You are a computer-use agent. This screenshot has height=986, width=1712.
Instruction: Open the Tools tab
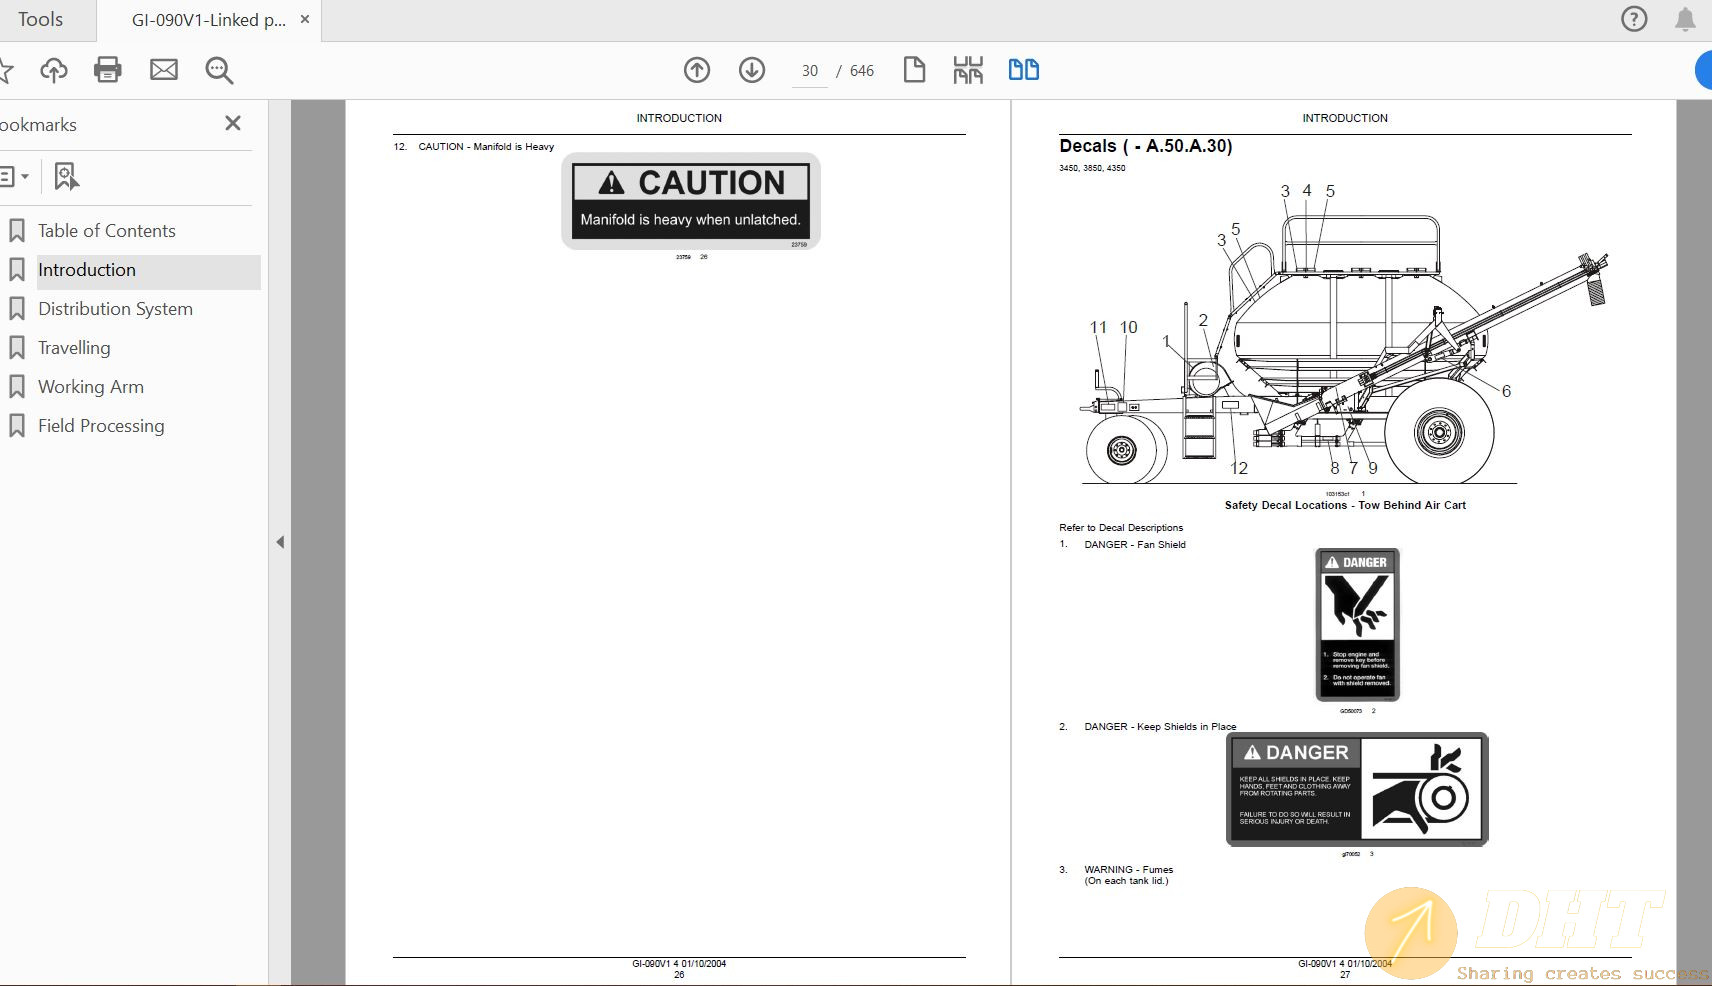pyautogui.click(x=40, y=20)
